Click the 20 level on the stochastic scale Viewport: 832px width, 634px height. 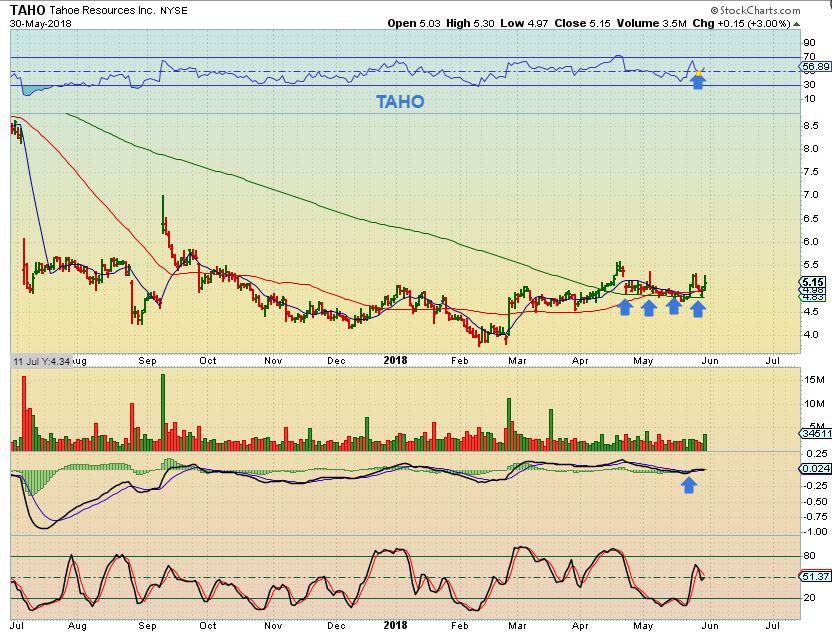(810, 598)
